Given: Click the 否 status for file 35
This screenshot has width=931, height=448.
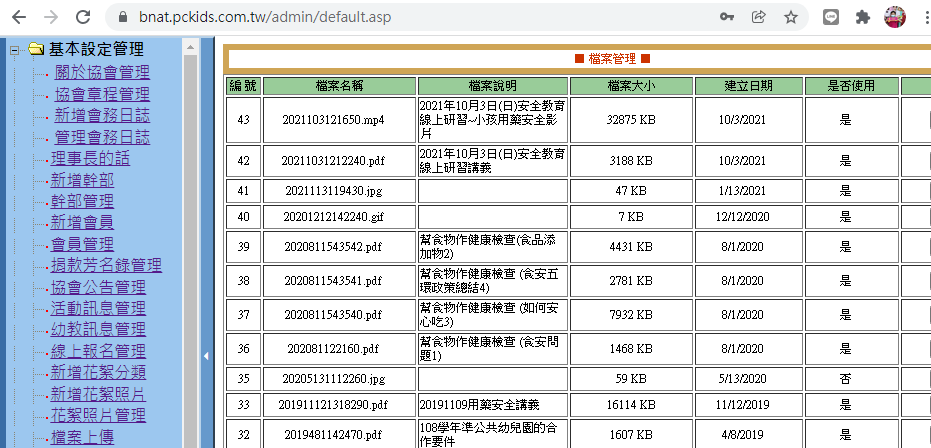Looking at the screenshot, I should [846, 379].
